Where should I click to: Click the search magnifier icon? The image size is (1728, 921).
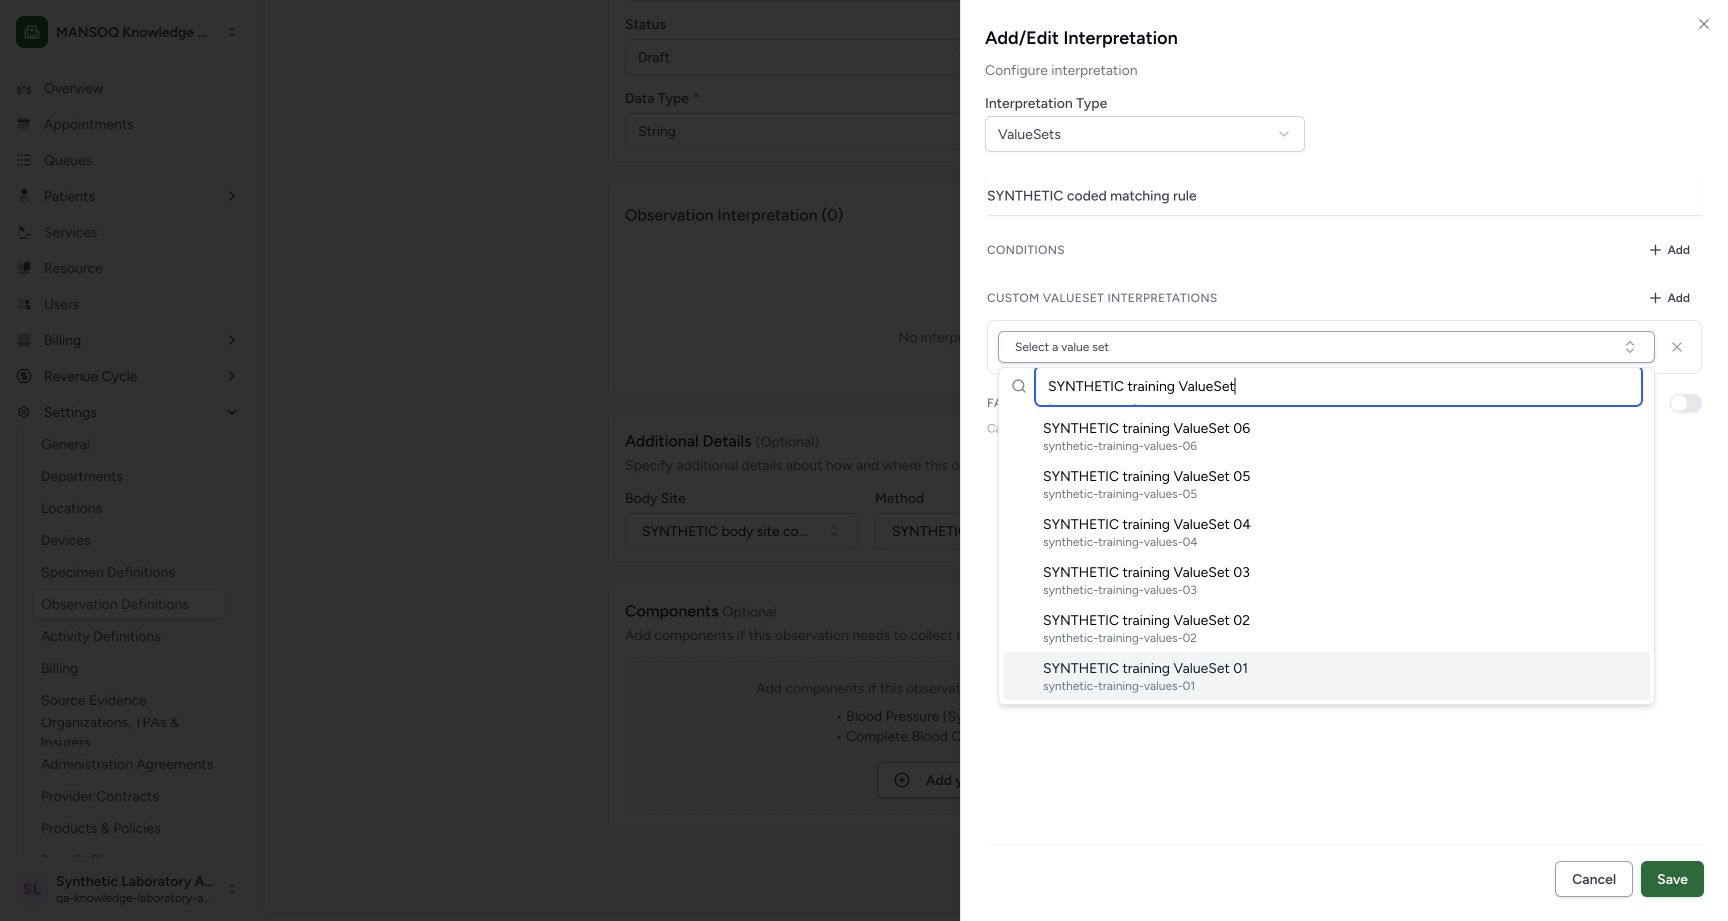click(1019, 386)
